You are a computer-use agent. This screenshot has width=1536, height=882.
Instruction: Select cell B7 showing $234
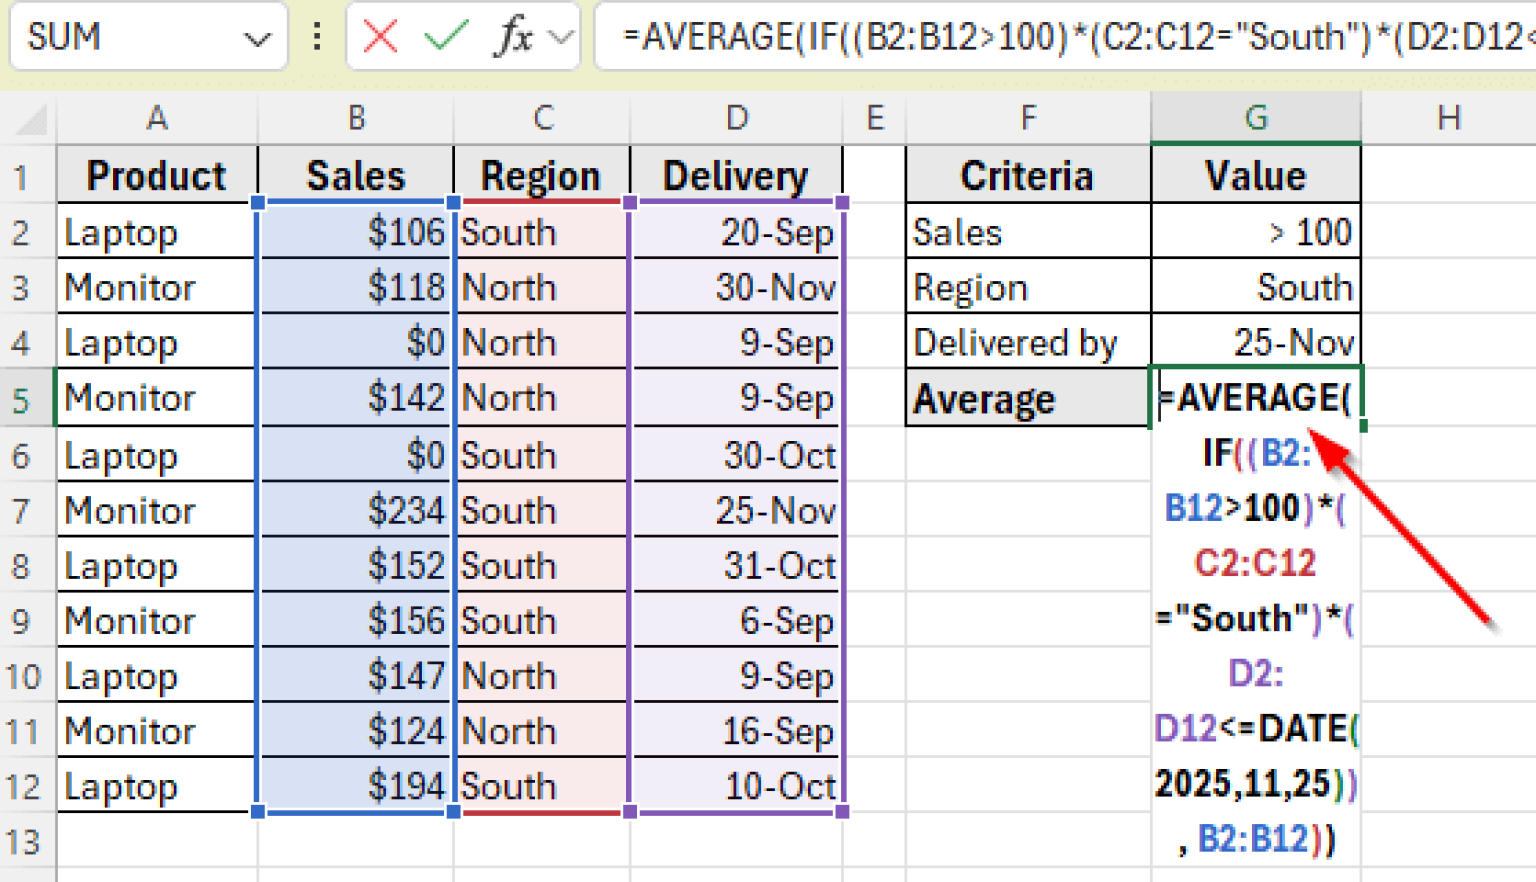point(356,510)
